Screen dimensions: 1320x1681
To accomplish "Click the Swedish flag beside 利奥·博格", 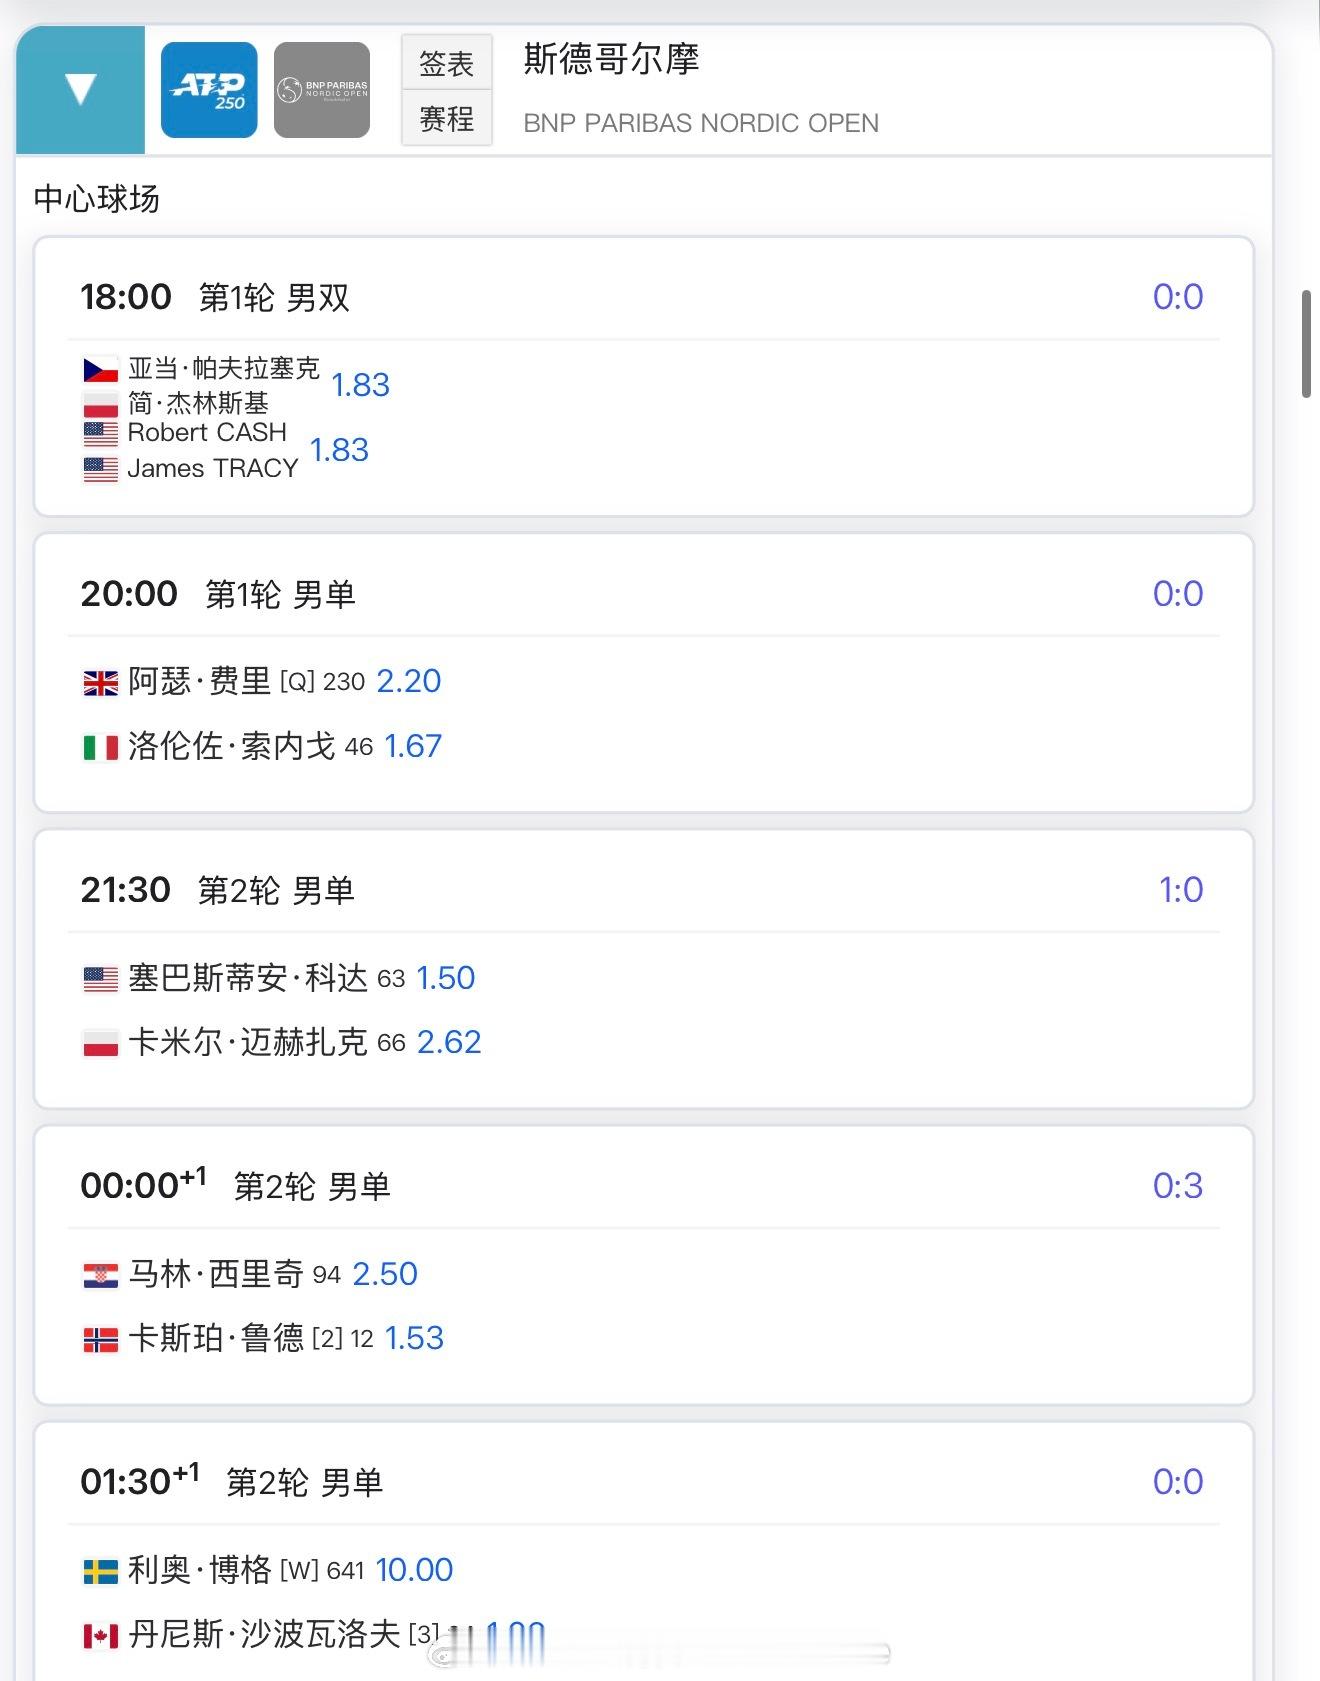I will (x=100, y=1571).
